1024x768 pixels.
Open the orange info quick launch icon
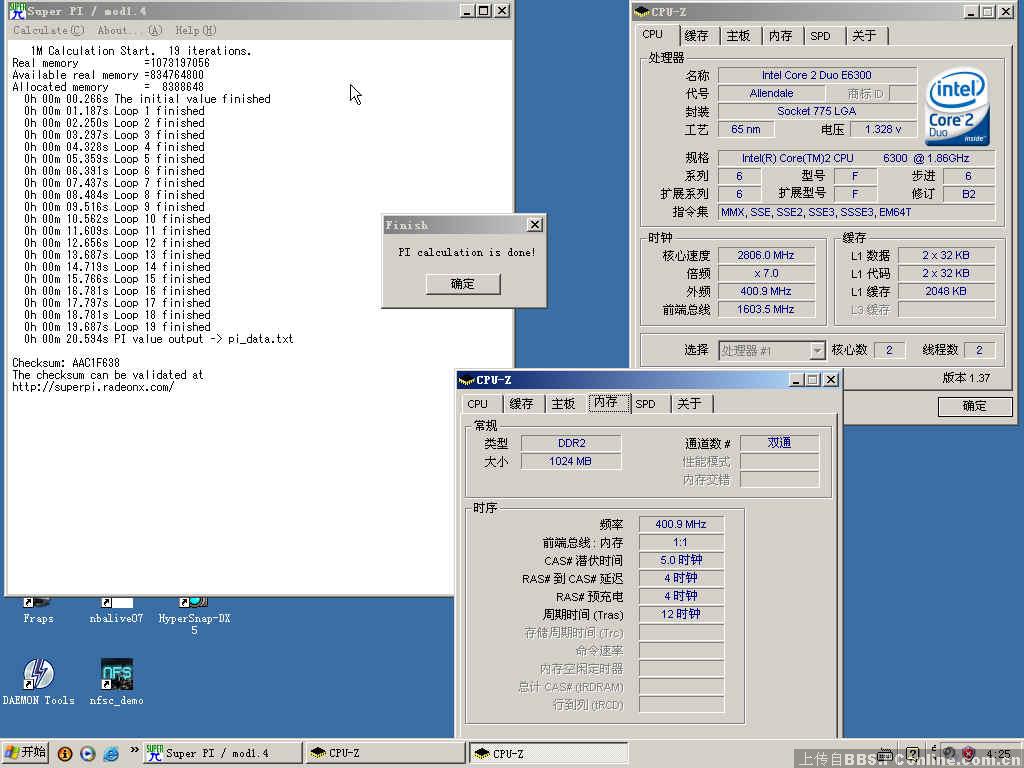coord(65,754)
